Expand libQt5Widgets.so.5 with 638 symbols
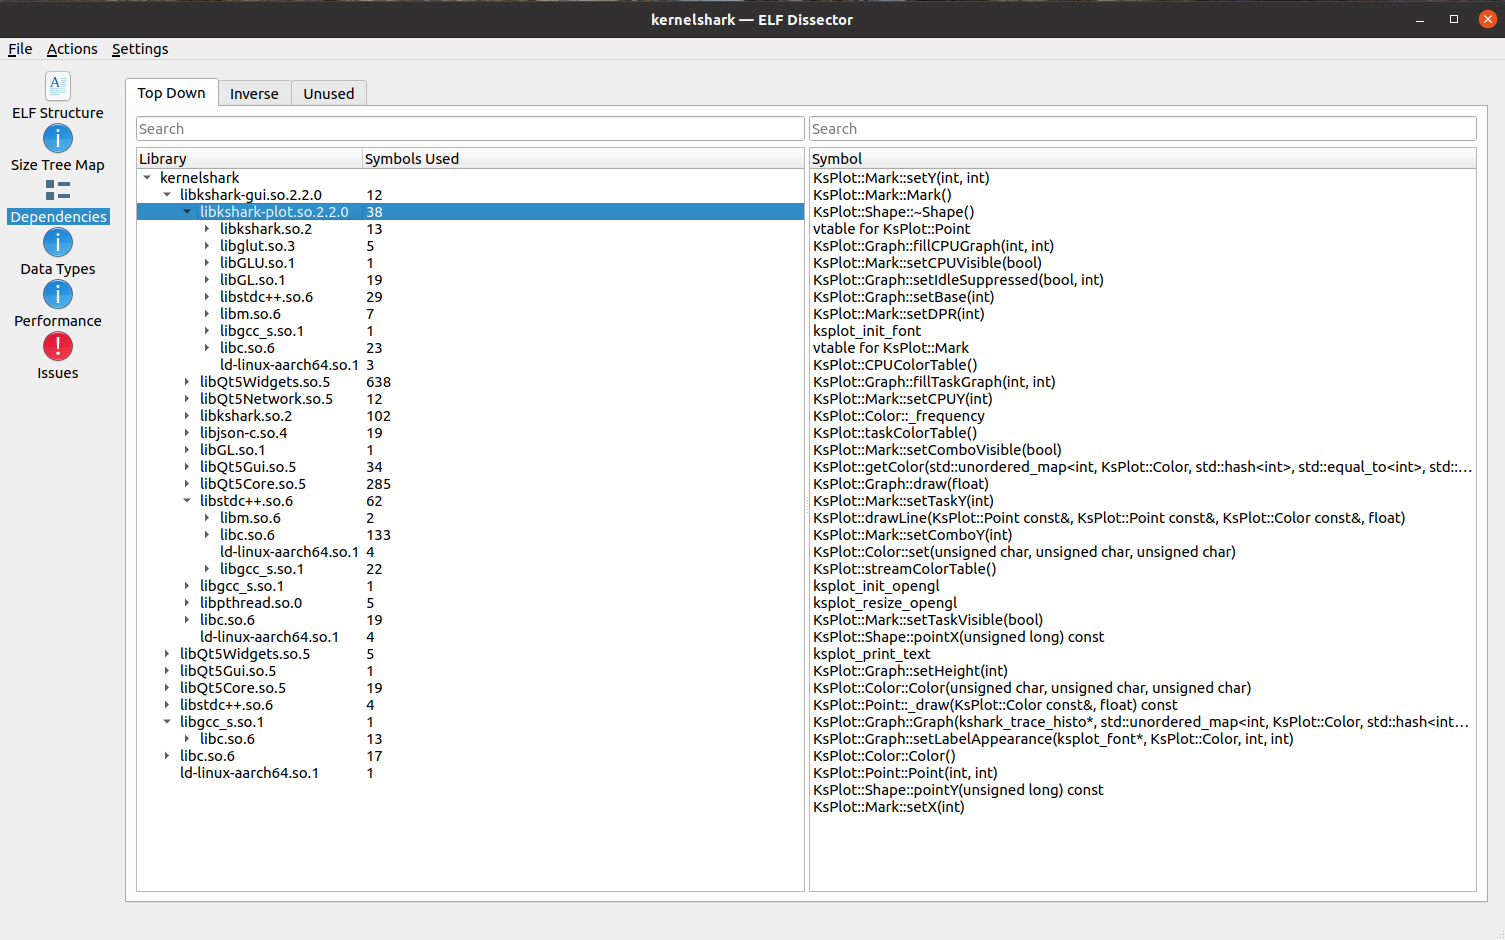The width and height of the screenshot is (1505, 940). pos(187,382)
